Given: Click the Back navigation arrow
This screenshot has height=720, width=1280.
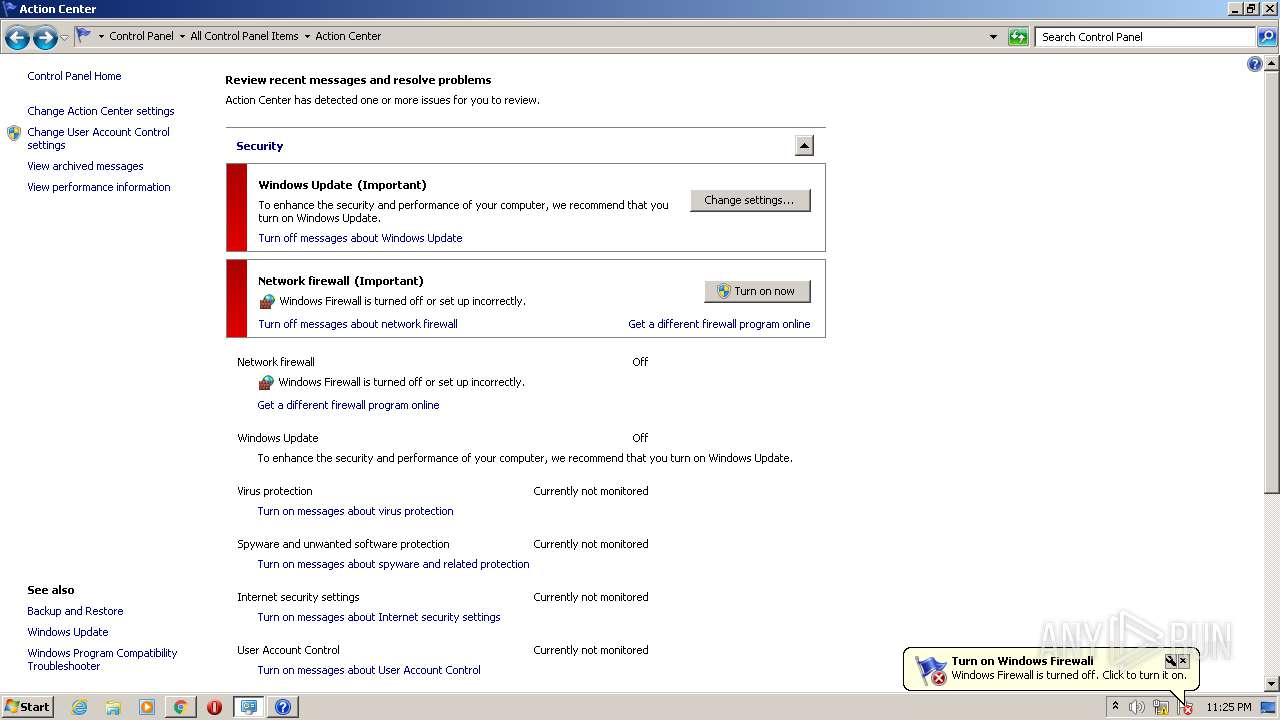Looking at the screenshot, I should point(17,38).
